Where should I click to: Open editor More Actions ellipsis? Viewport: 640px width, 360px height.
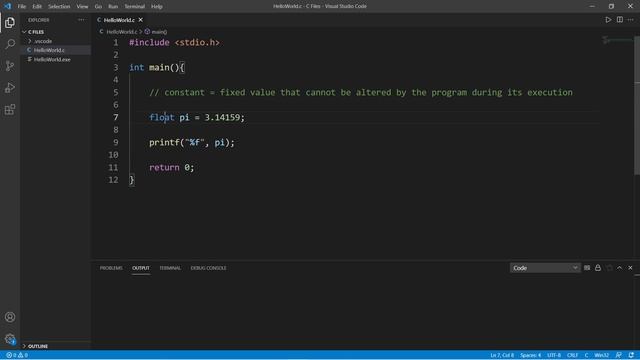(x=631, y=20)
